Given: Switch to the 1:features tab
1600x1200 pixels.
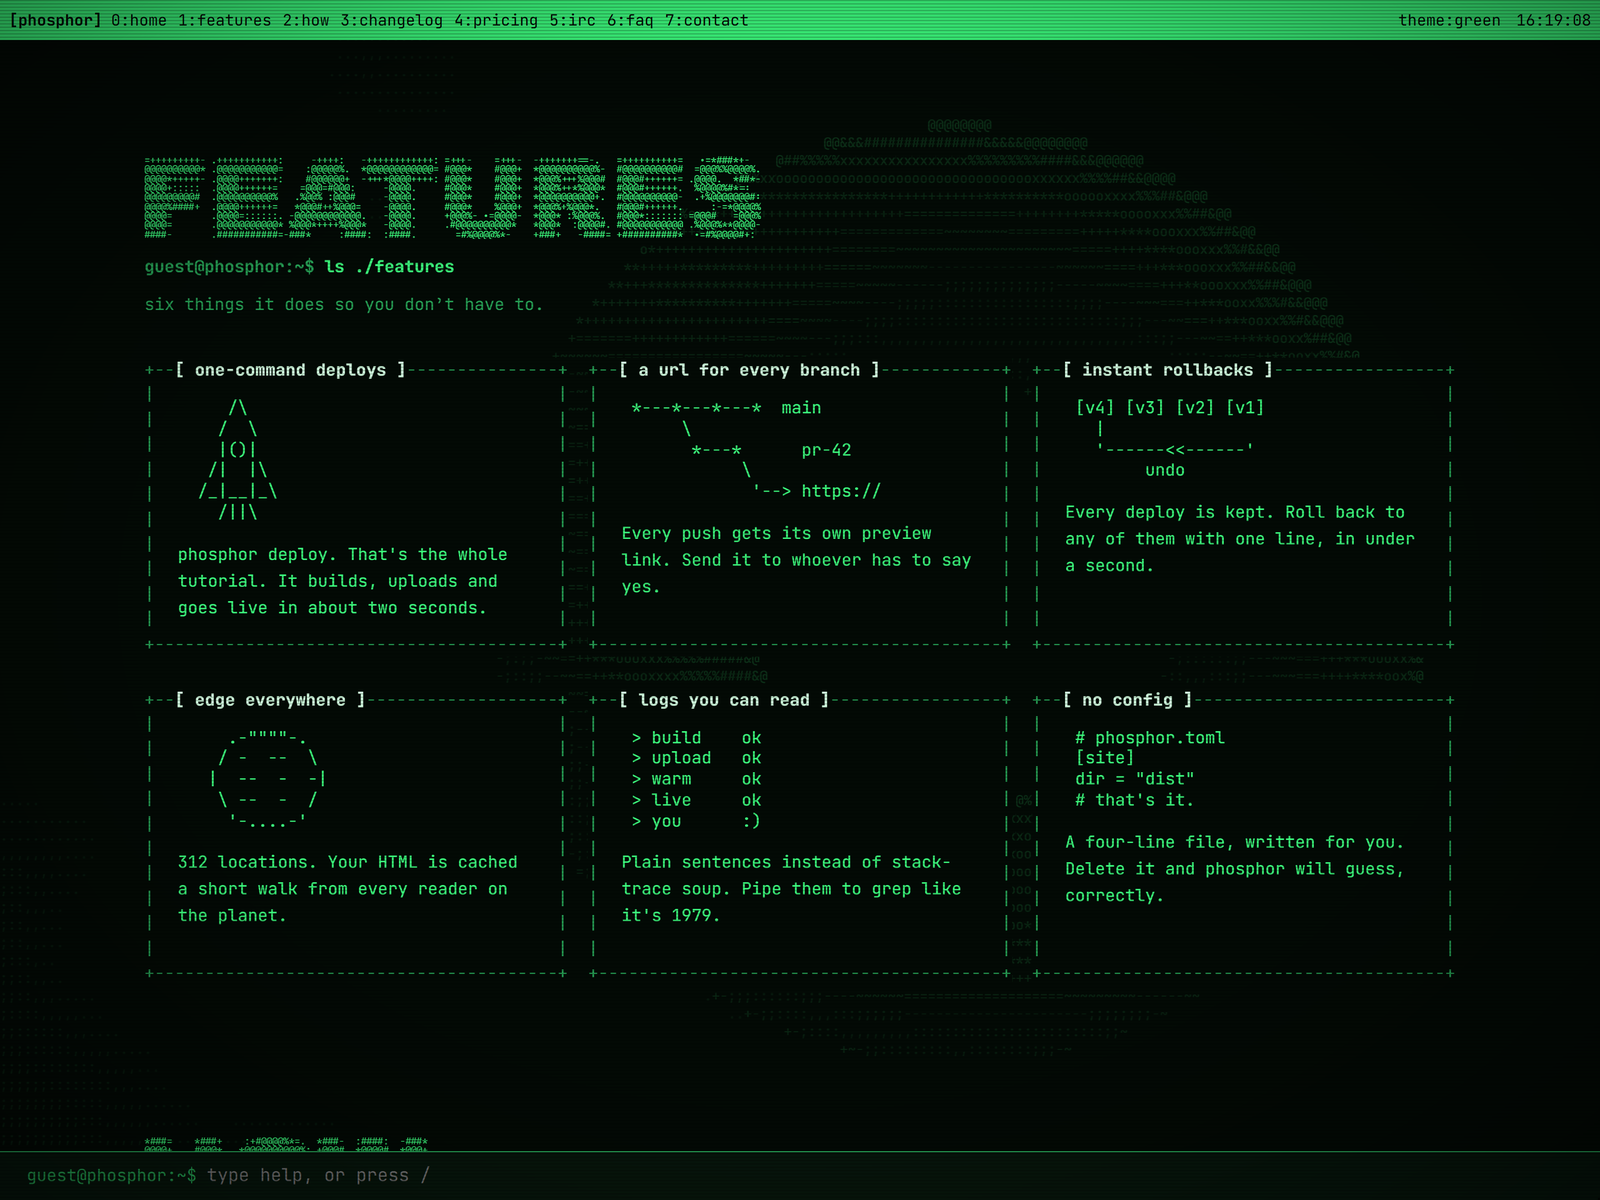Looking at the screenshot, I should [x=224, y=20].
